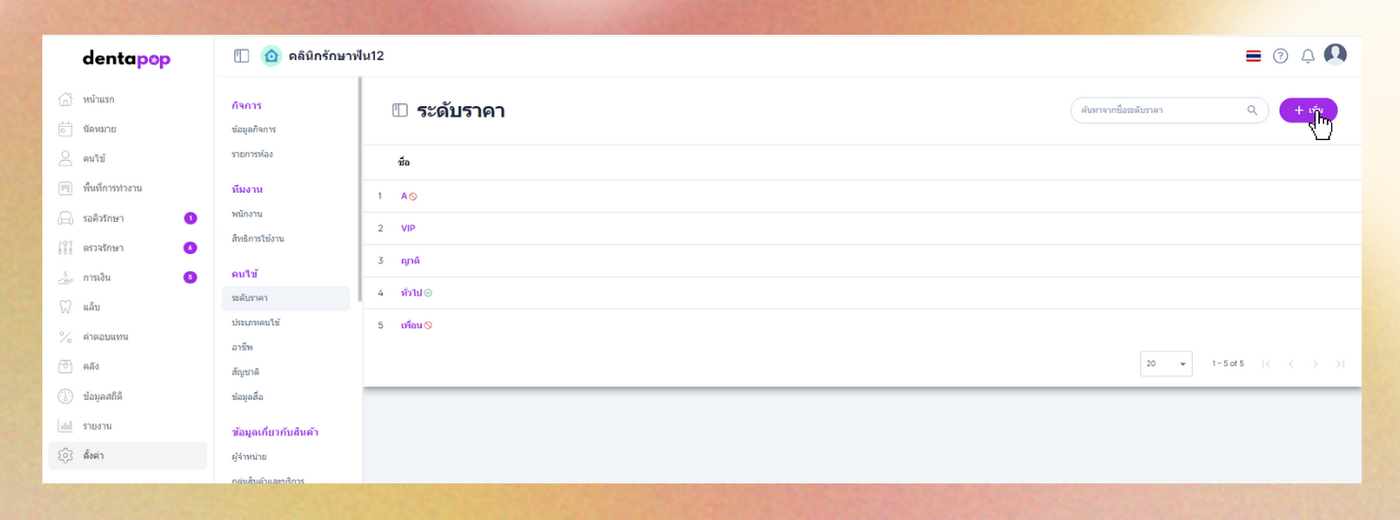1400x520 pixels.
Task: Click the sidebar panel icon beside the clinic logo
Action: (241, 56)
